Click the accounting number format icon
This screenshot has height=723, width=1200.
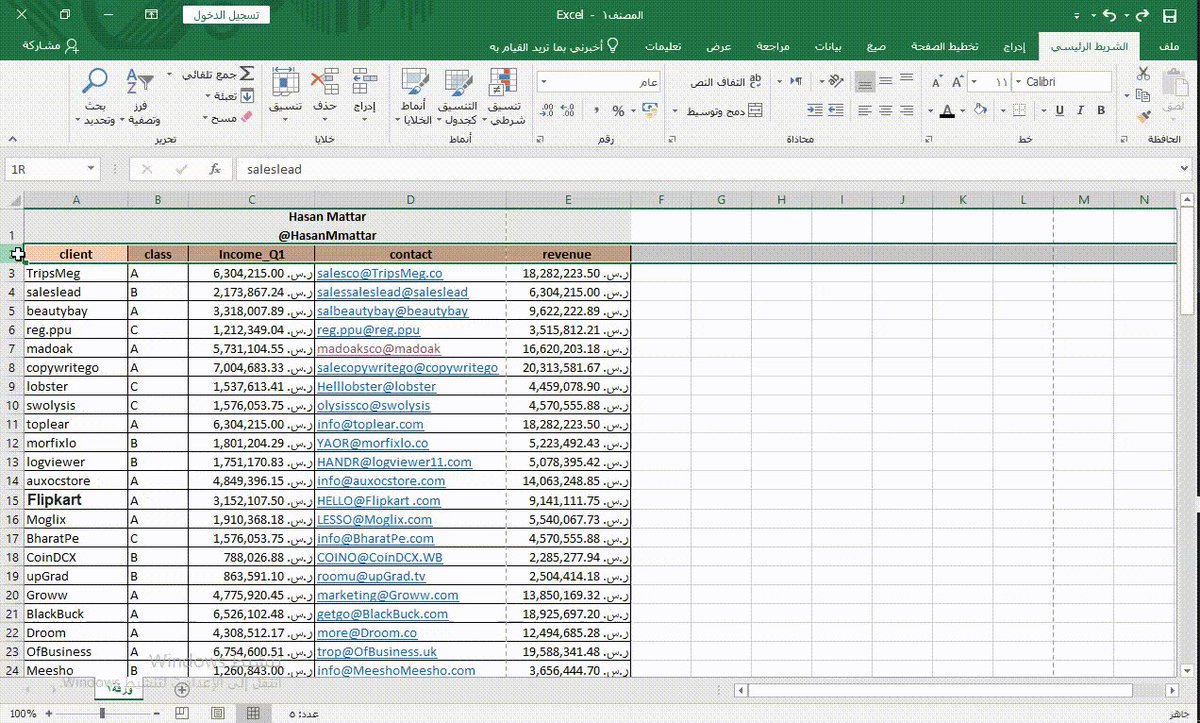tap(651, 111)
